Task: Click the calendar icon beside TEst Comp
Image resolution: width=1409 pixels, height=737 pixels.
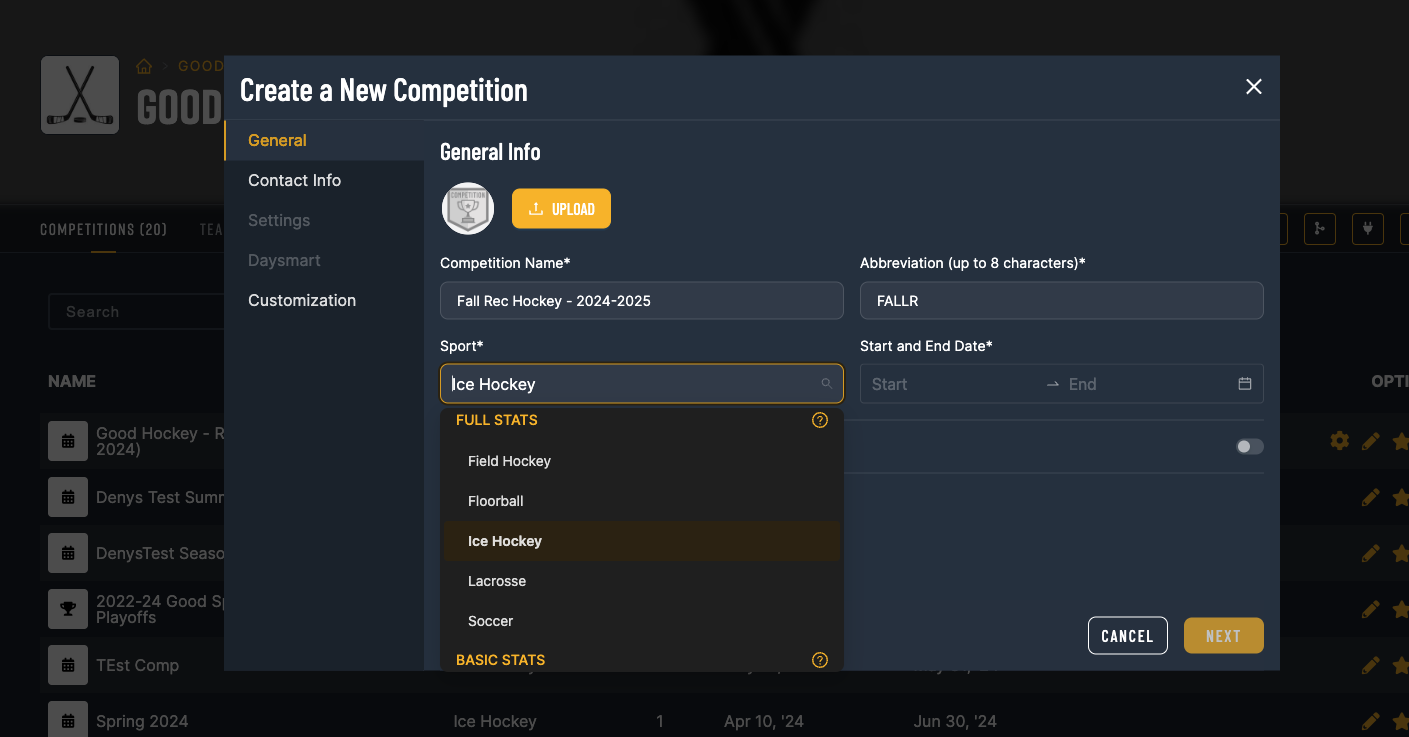Action: [x=68, y=665]
